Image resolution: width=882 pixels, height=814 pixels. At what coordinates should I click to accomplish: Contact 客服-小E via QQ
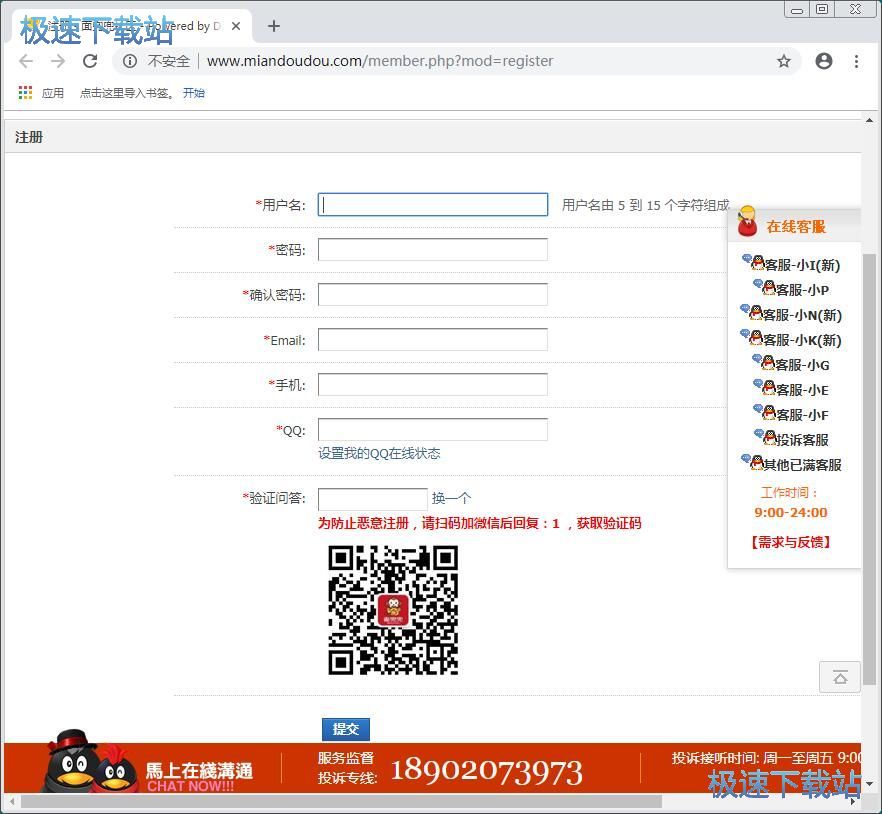tap(791, 389)
